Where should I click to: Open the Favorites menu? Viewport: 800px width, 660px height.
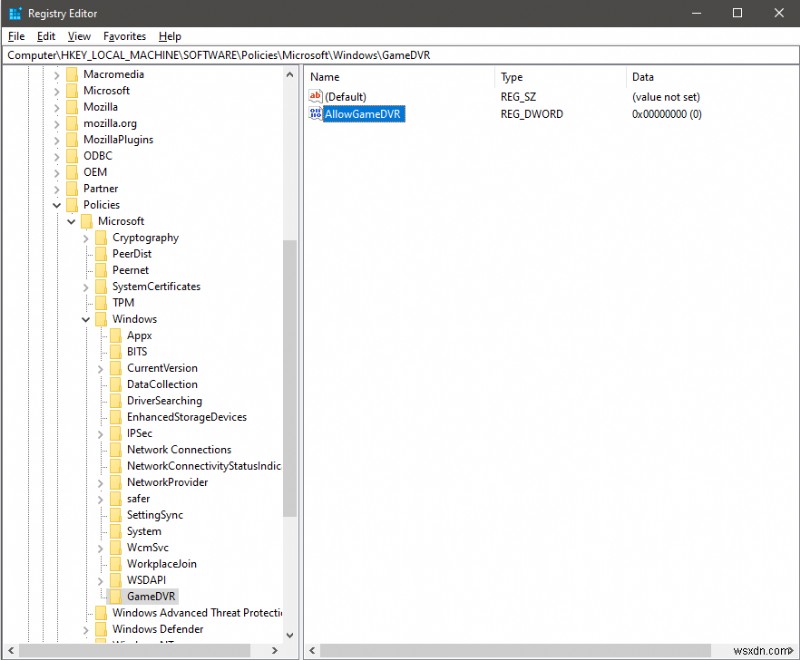point(124,36)
